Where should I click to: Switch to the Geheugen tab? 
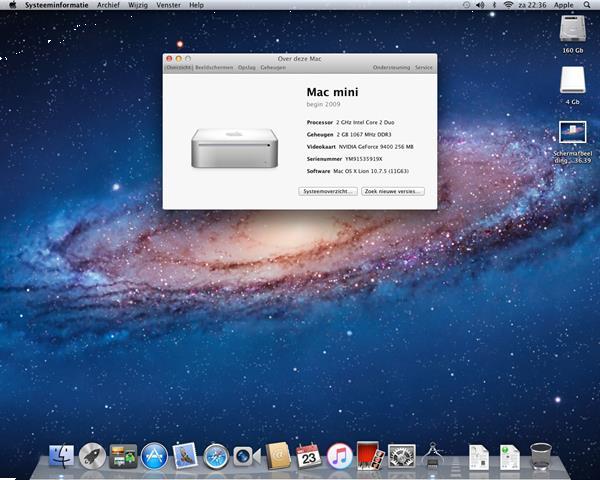pos(273,67)
